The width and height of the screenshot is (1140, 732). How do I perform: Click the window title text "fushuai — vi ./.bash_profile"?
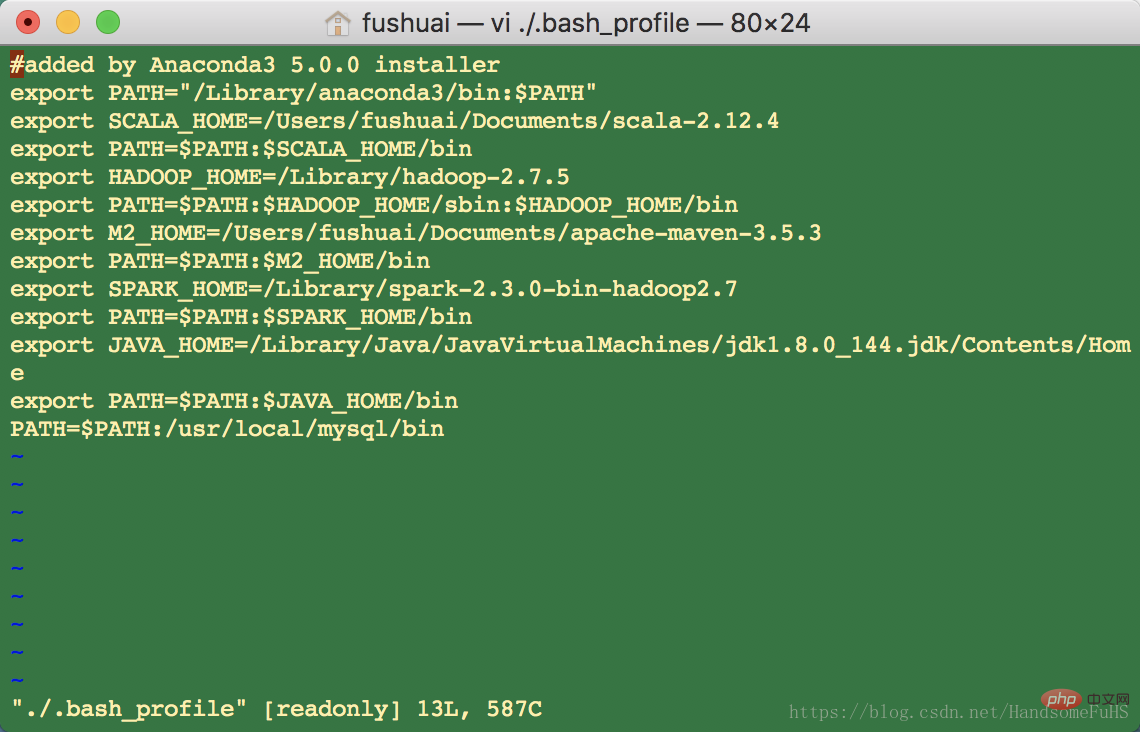pyautogui.click(x=526, y=23)
